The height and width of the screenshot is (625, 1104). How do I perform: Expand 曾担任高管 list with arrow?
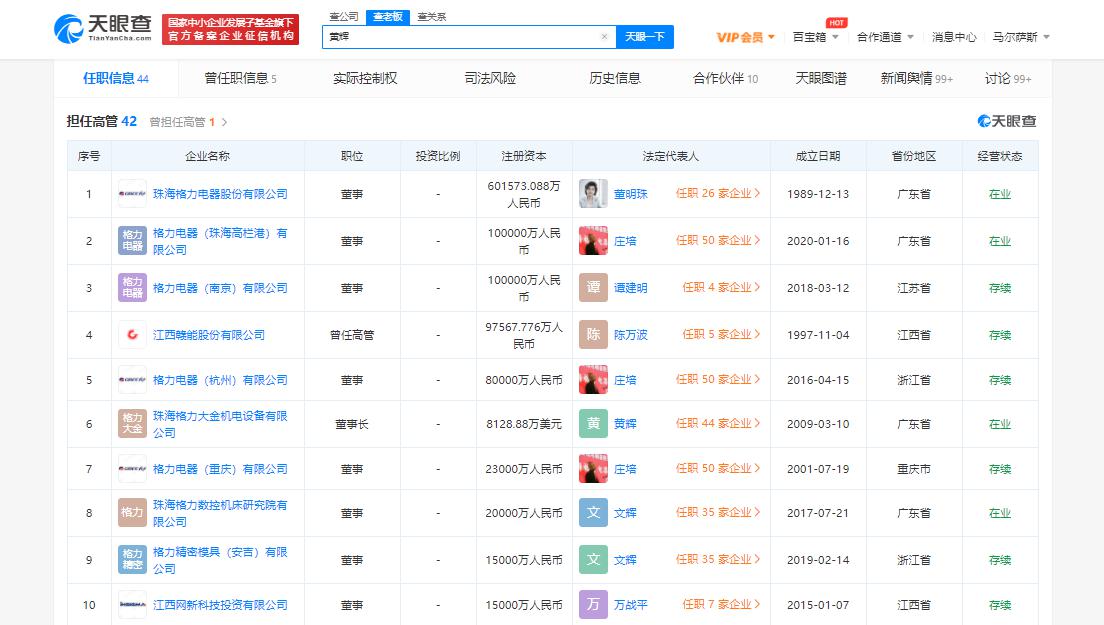click(224, 122)
